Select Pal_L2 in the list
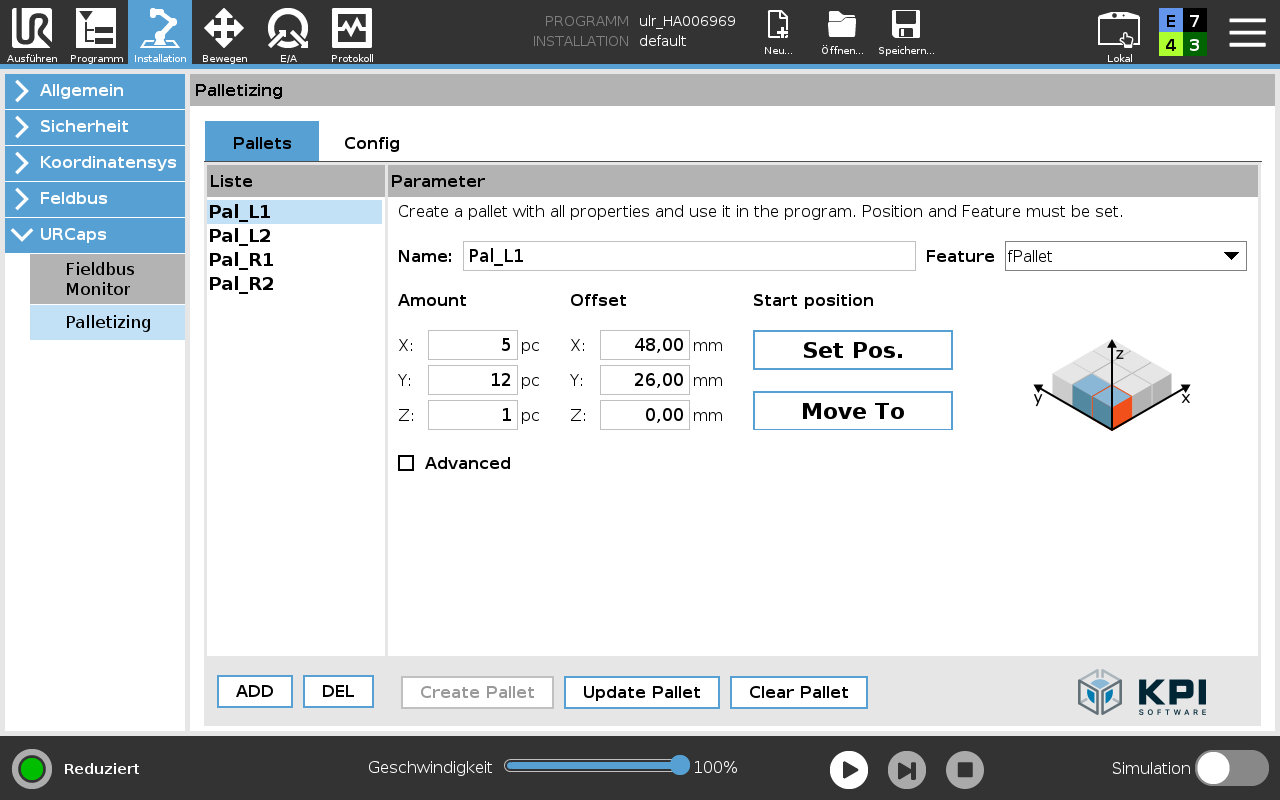This screenshot has height=800, width=1280. point(294,236)
